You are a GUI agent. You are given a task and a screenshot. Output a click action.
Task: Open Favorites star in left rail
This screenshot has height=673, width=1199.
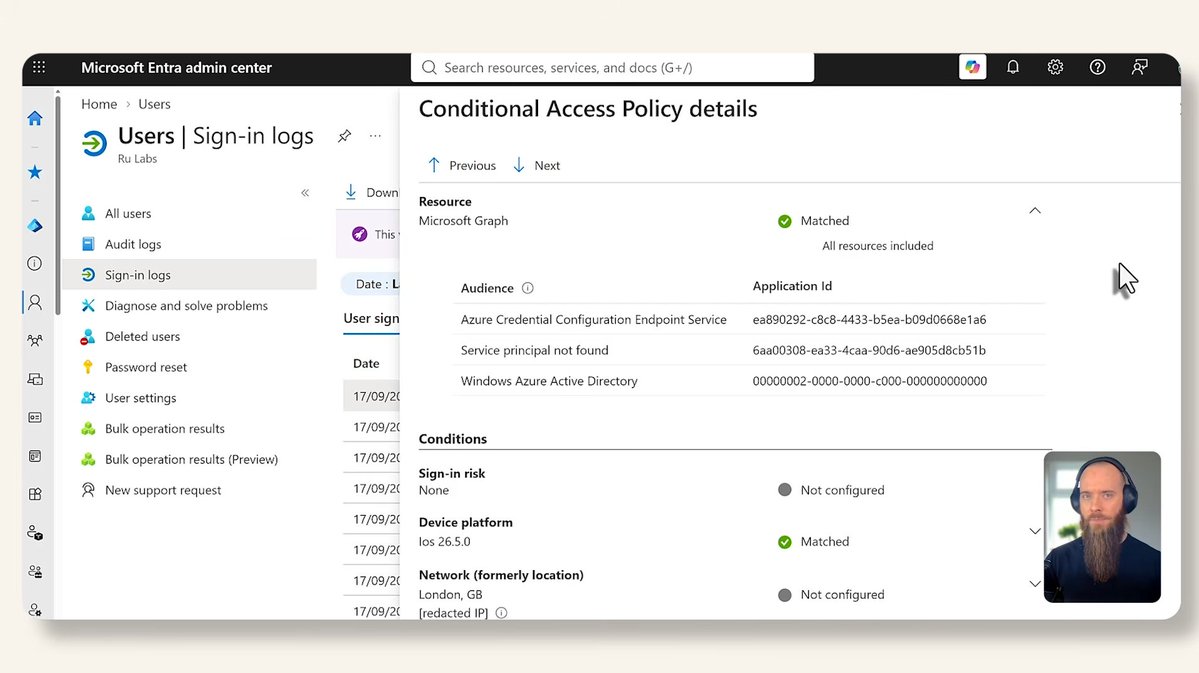(35, 172)
